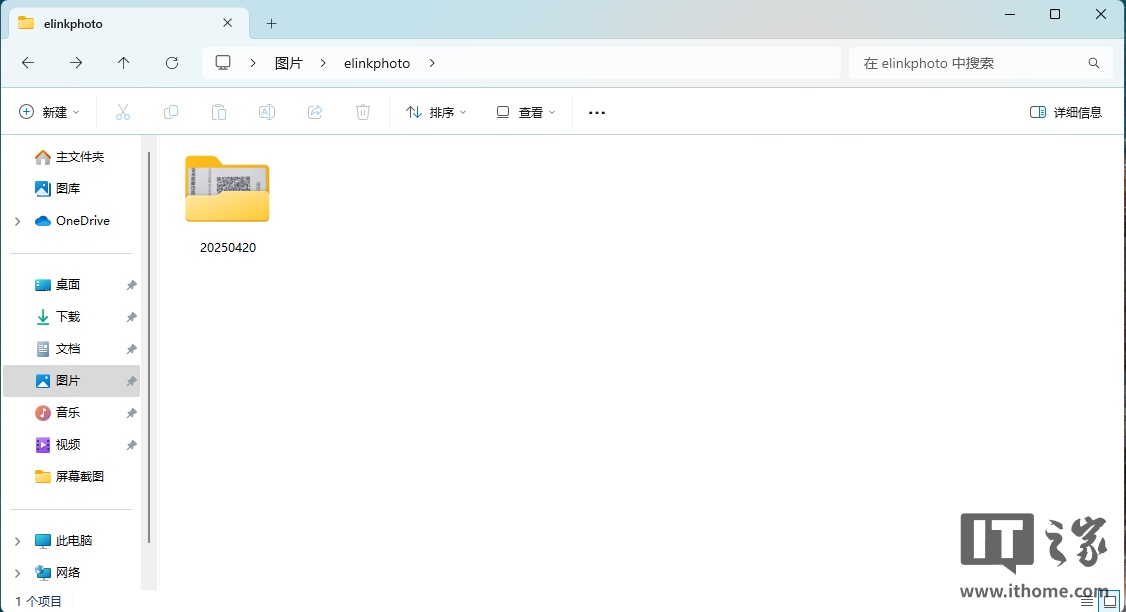Click the 新建 new item button
The image size is (1126, 612).
click(x=49, y=112)
